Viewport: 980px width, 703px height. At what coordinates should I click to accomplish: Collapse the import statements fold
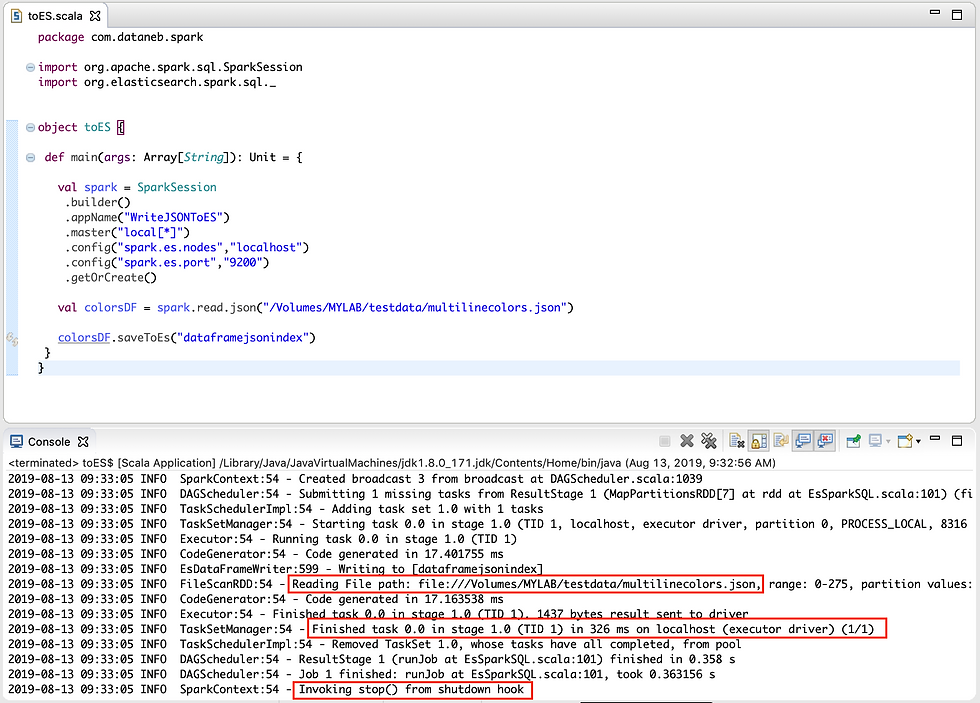[x=30, y=67]
